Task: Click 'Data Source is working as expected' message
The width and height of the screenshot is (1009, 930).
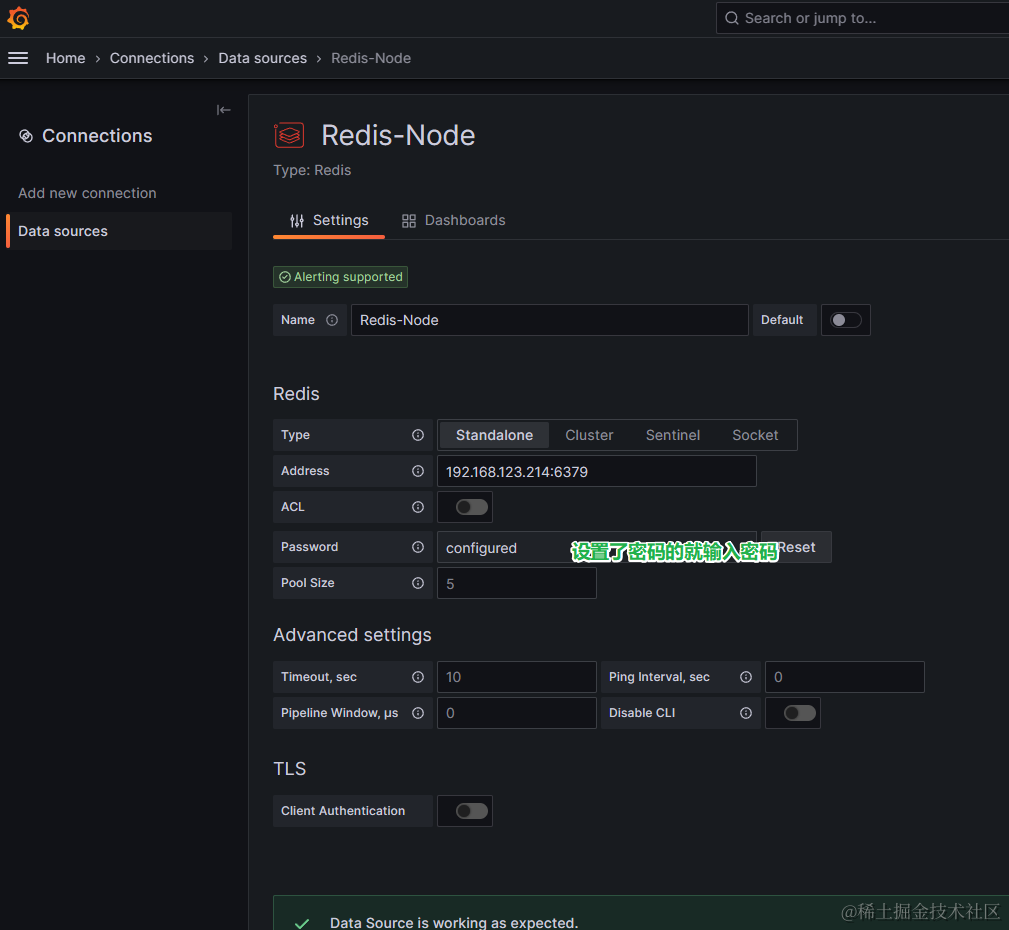Action: [x=454, y=923]
